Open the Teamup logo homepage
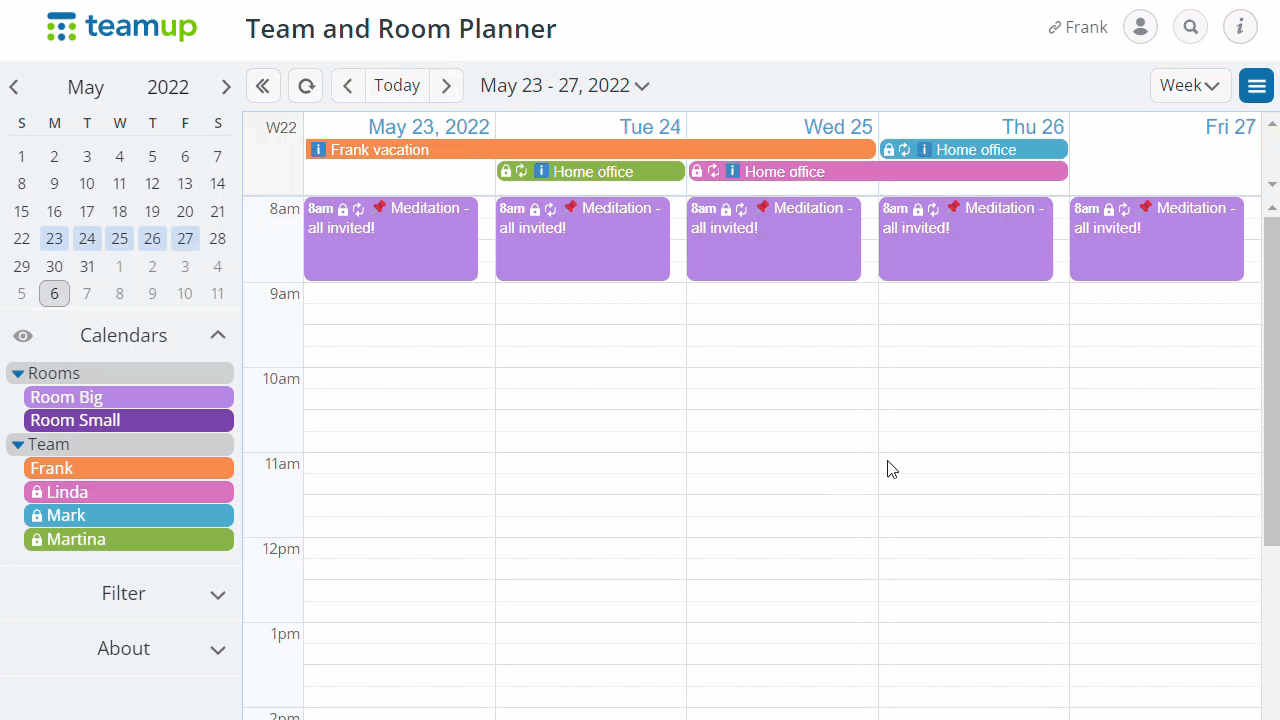Viewport: 1280px width, 720px height. [122, 27]
